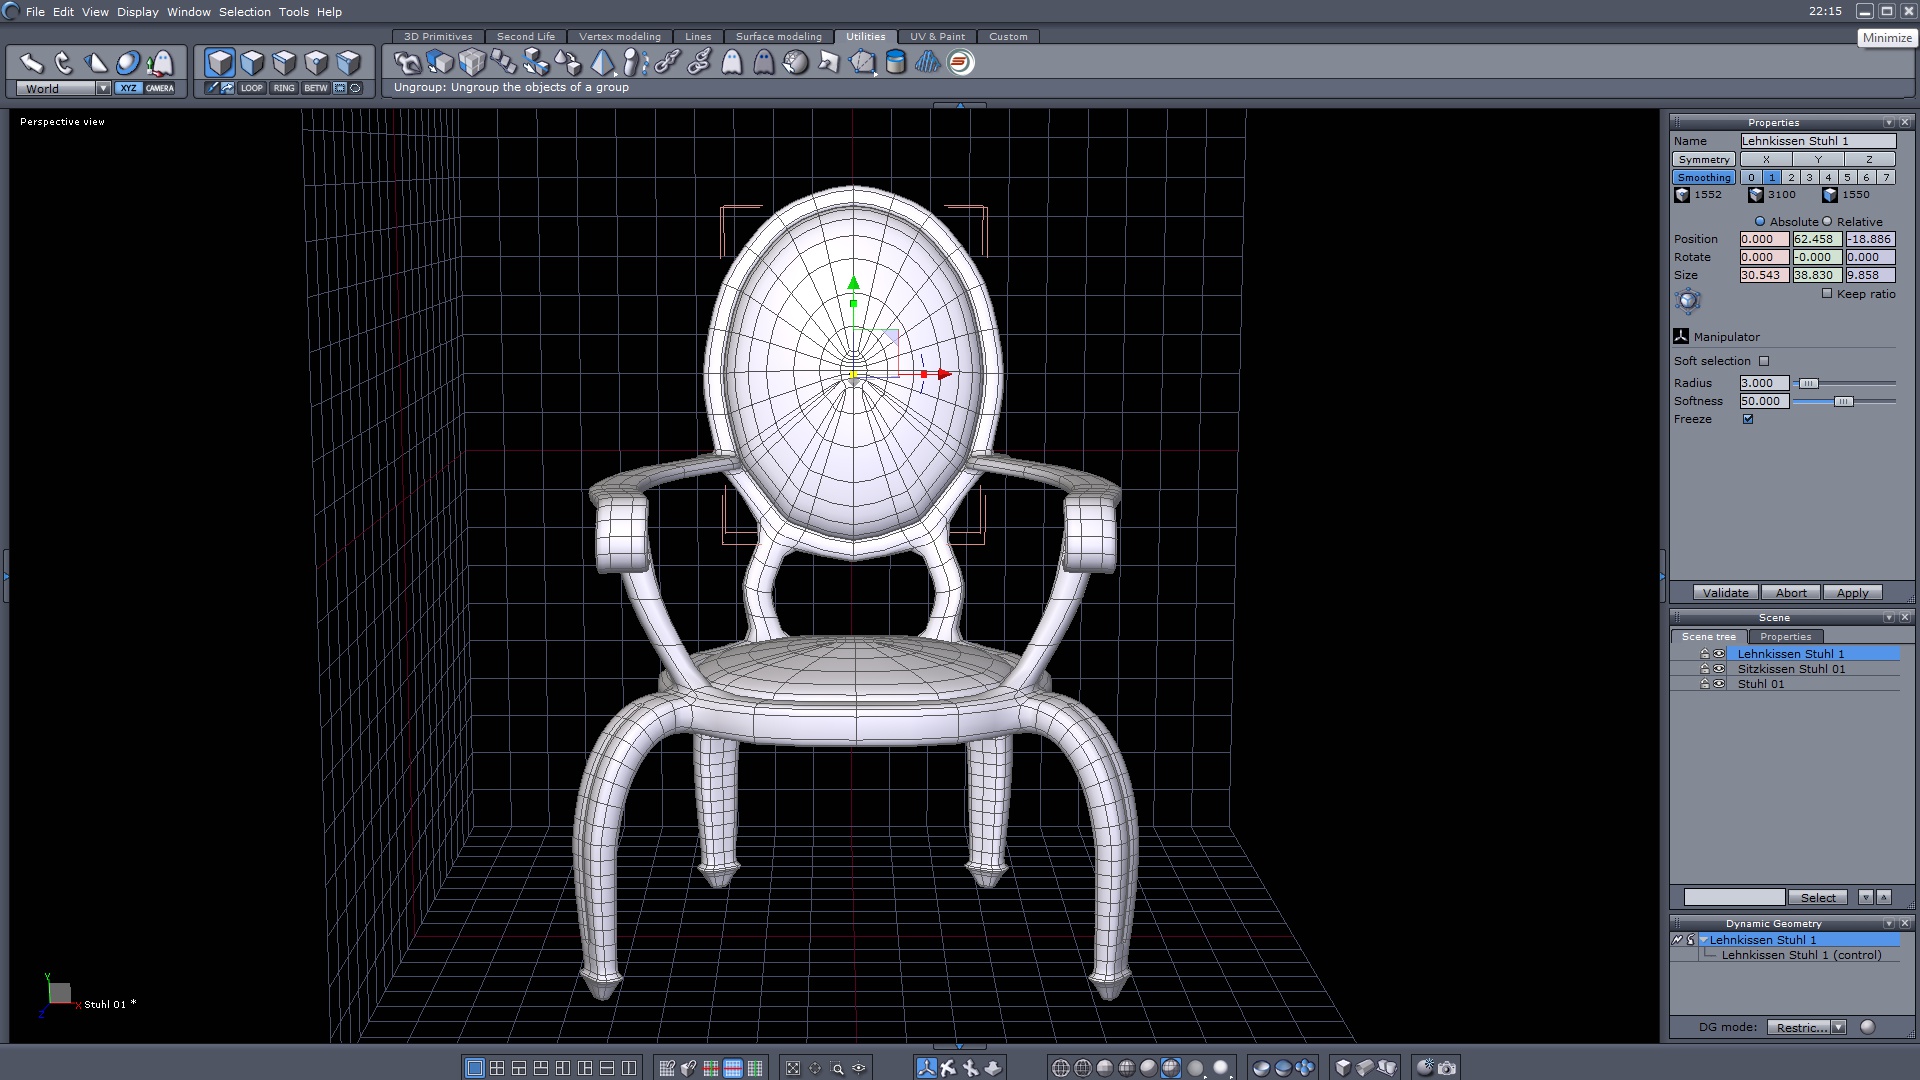This screenshot has width=1920, height=1080.
Task: Click the XYZ axis mode button
Action: (x=128, y=88)
